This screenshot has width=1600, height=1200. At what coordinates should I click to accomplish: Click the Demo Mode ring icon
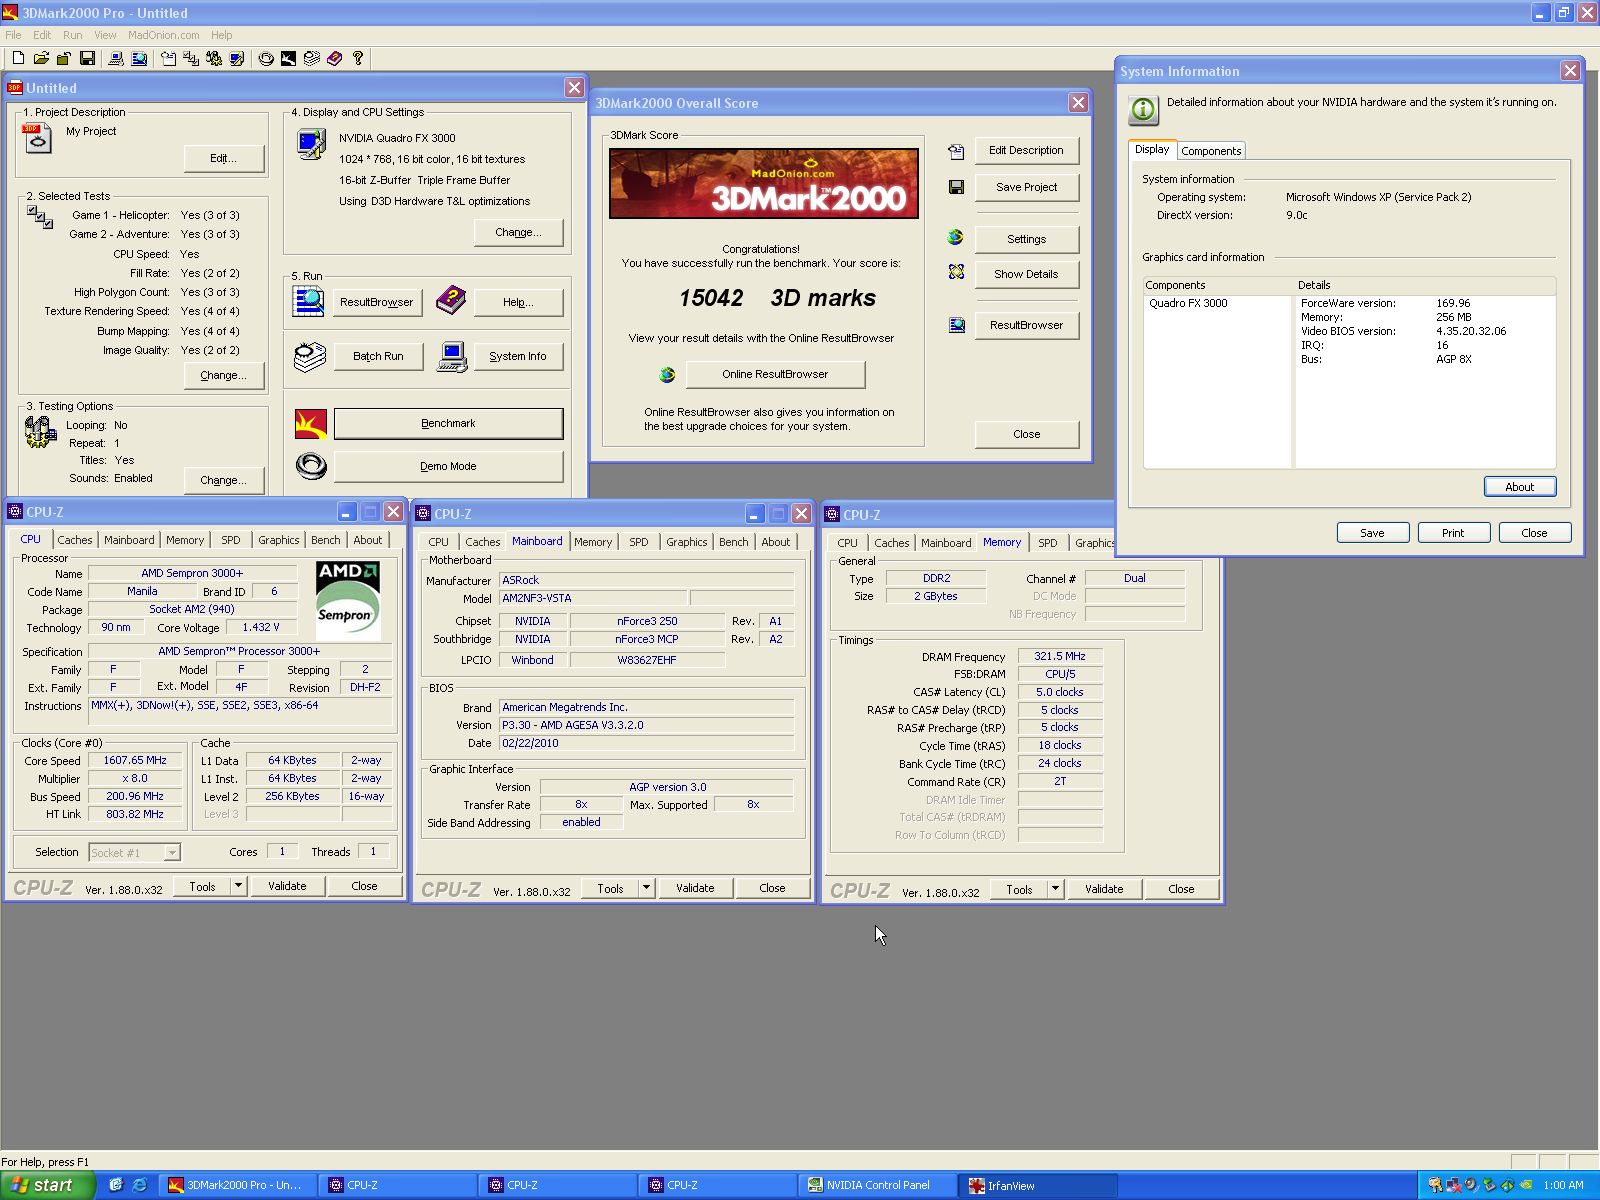[311, 466]
